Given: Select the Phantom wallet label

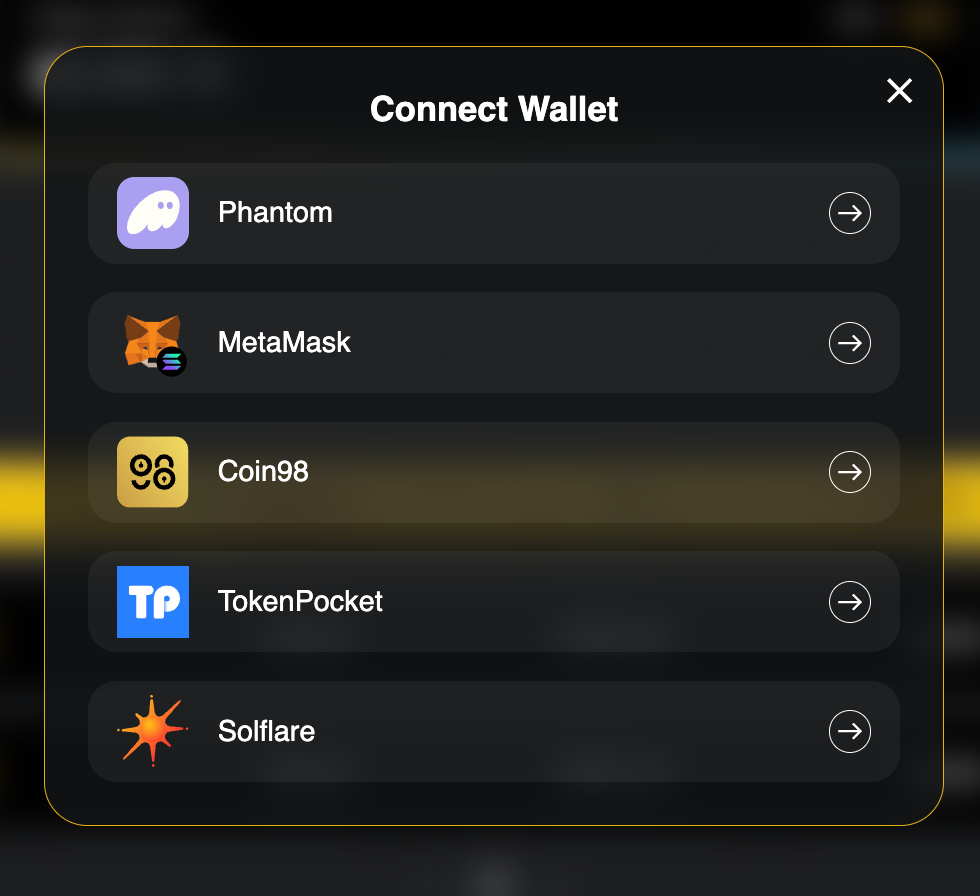Looking at the screenshot, I should (275, 213).
